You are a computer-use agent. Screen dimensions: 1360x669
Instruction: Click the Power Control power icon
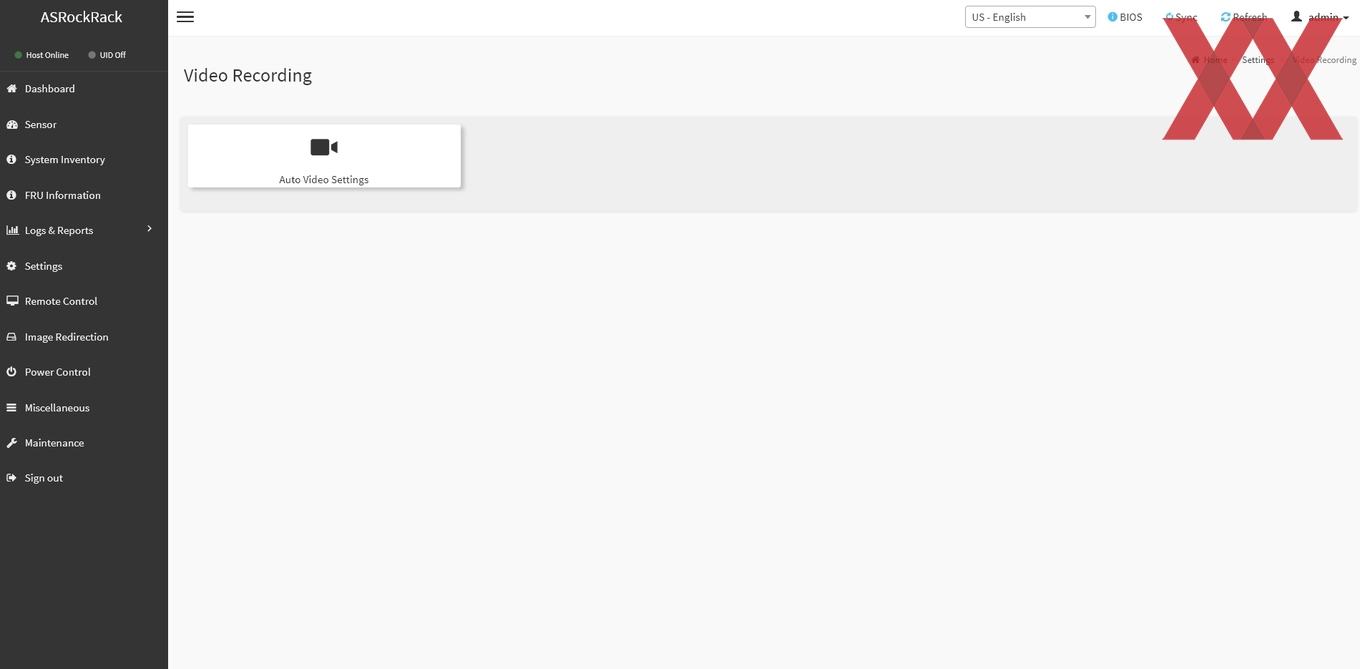click(12, 372)
